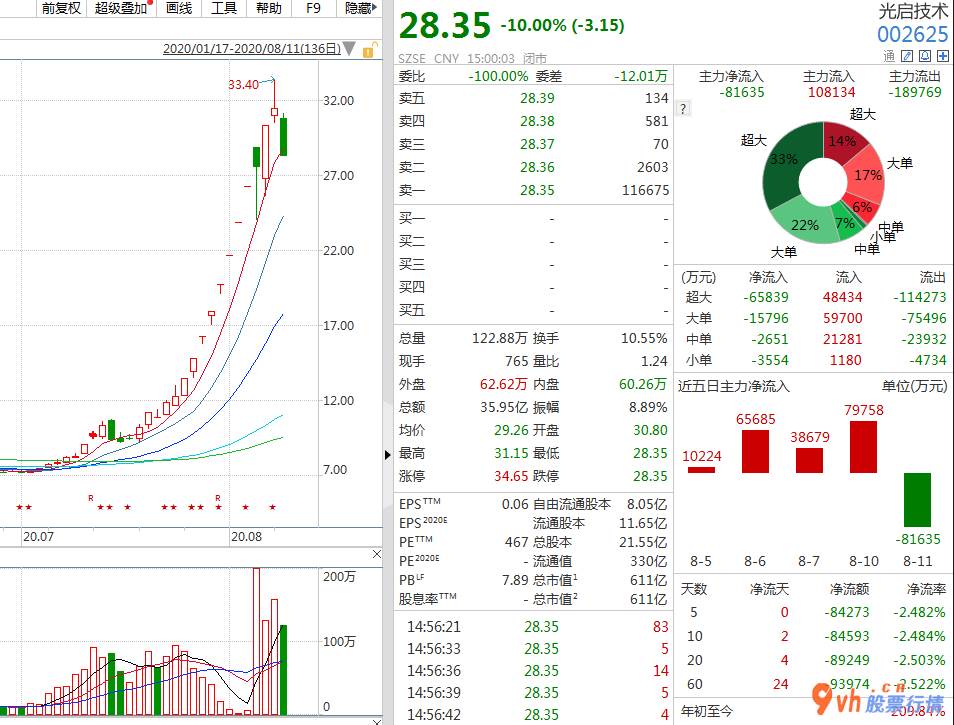Open the 超级叠加 overlay menu
Image resolution: width=954 pixels, height=725 pixels.
click(x=121, y=8)
